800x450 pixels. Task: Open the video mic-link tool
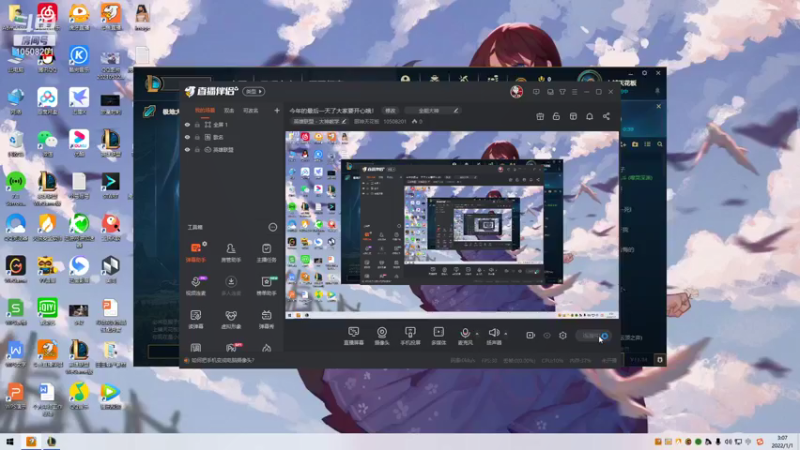click(196, 285)
